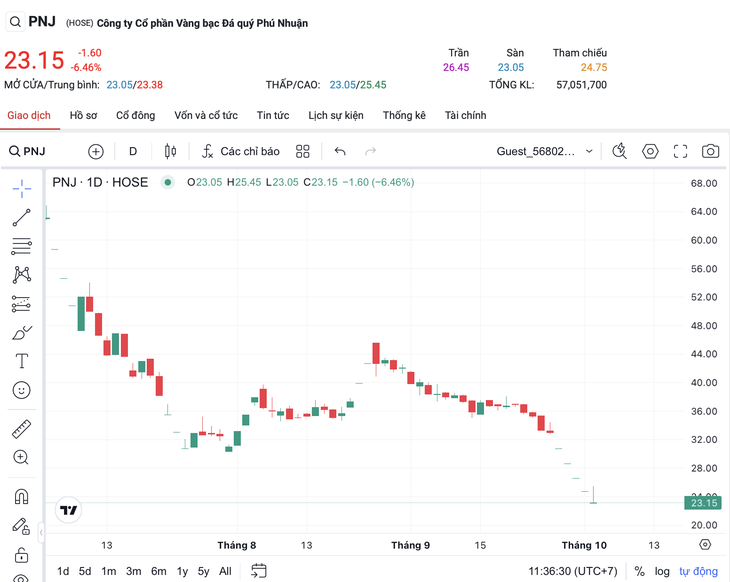Open the Tài chính tab
Viewport: 730px width, 582px height.
(x=465, y=115)
